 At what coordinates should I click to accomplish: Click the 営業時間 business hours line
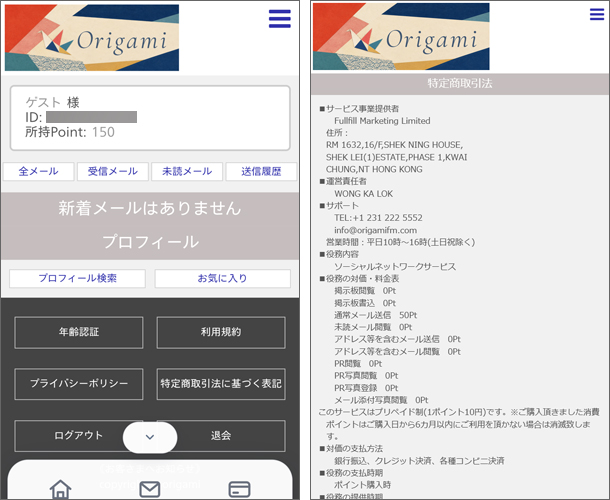pyautogui.click(x=401, y=242)
